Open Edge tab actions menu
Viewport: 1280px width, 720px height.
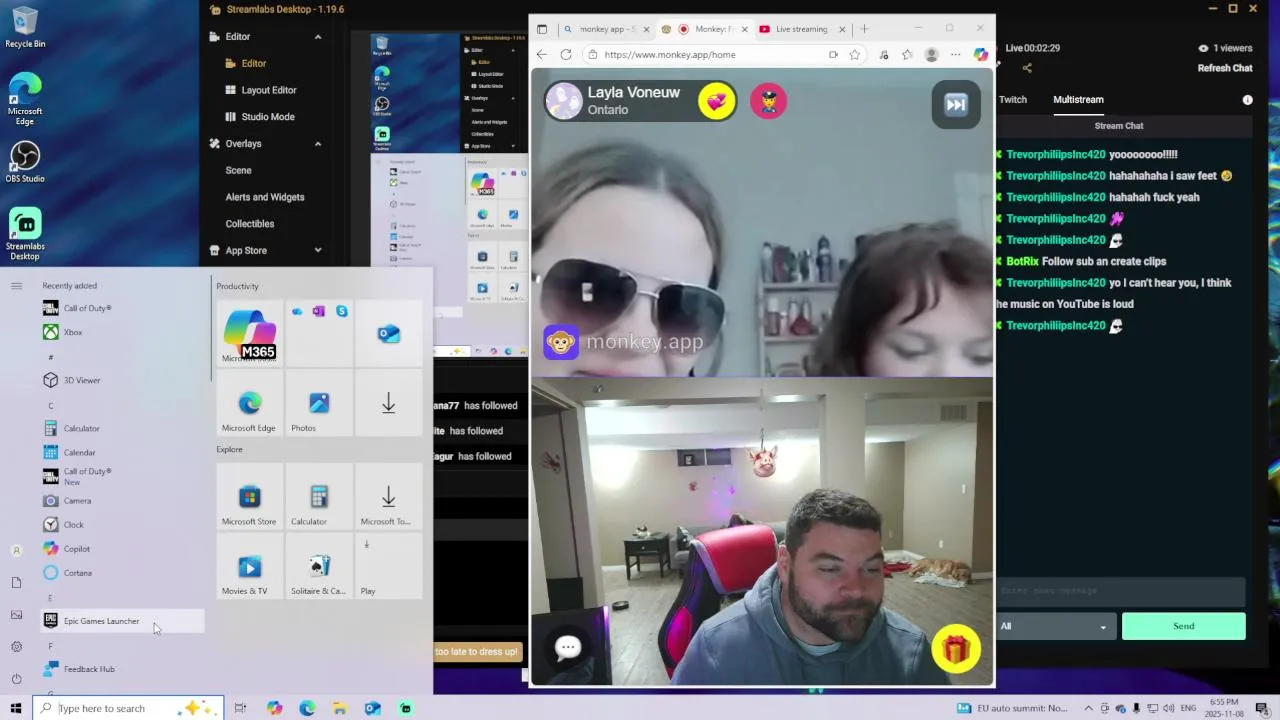point(542,29)
